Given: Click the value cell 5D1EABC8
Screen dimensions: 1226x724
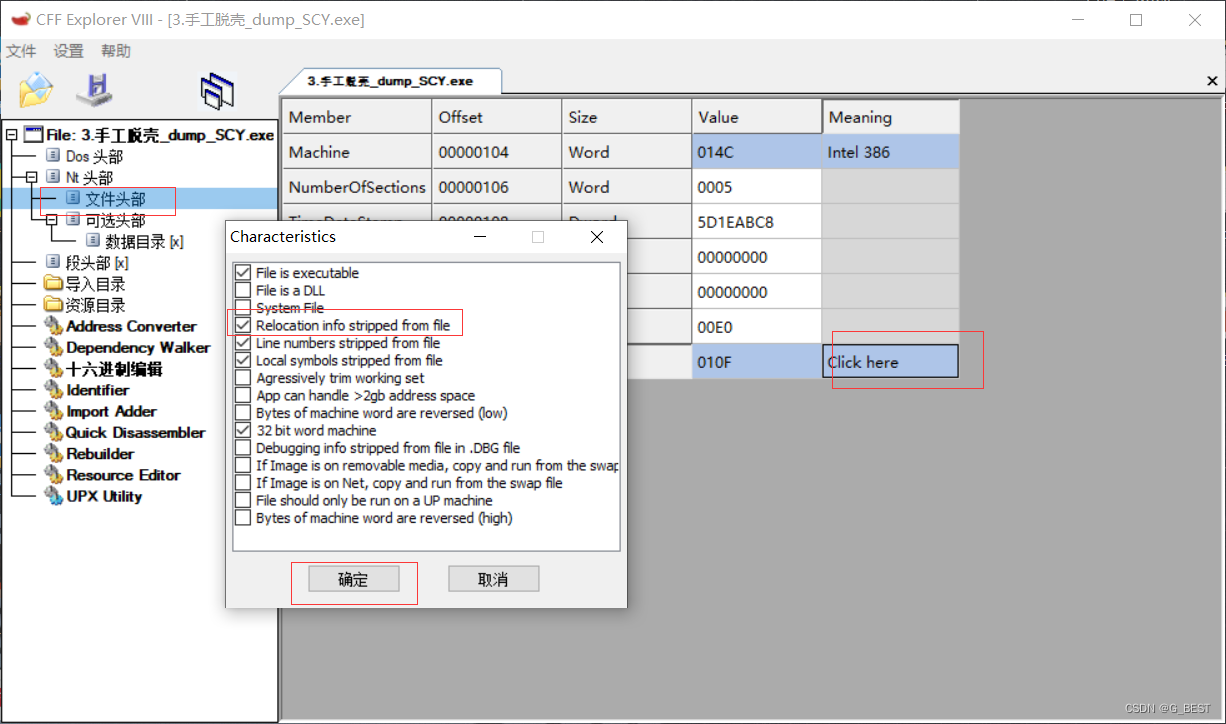Looking at the screenshot, I should coord(757,222).
